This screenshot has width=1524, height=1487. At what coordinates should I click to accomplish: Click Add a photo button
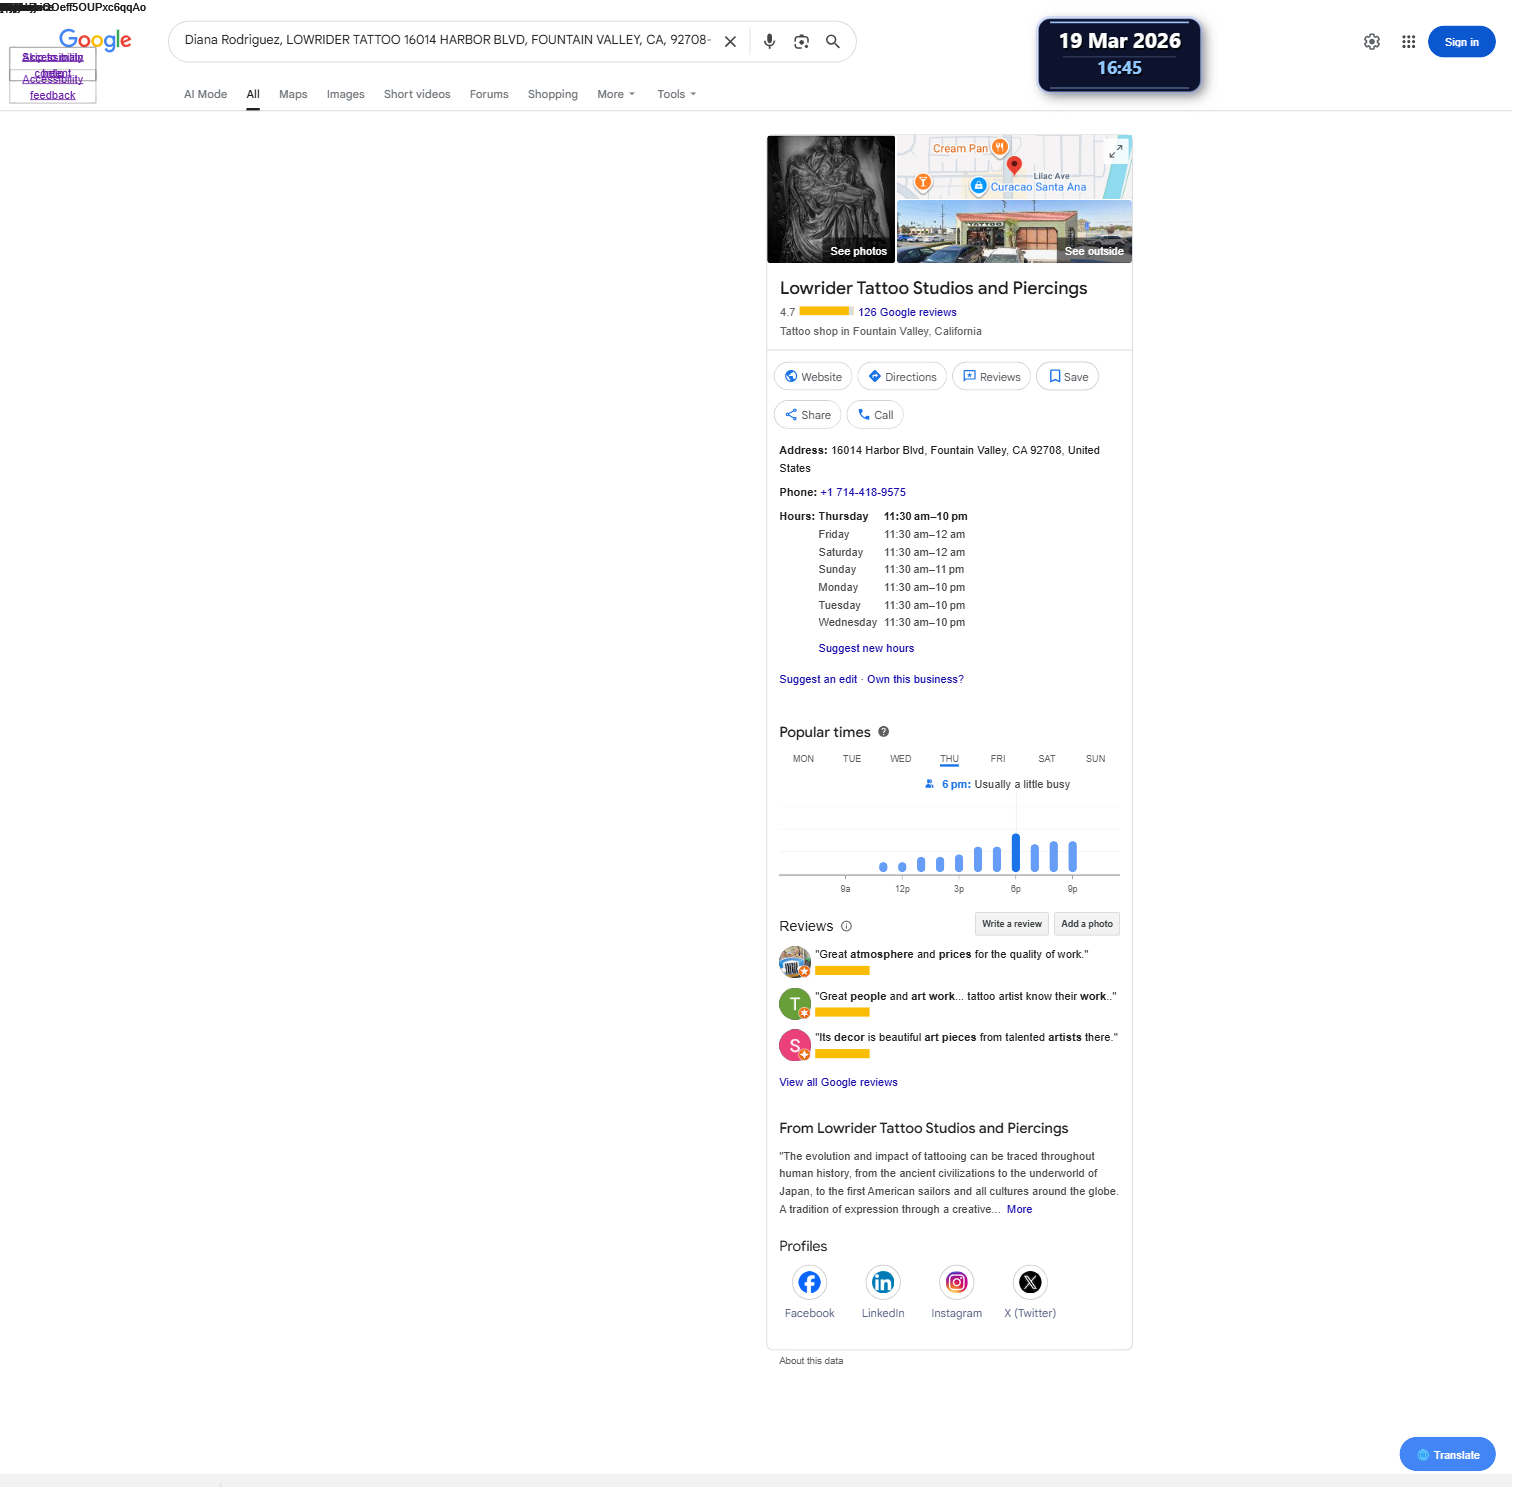(x=1086, y=924)
